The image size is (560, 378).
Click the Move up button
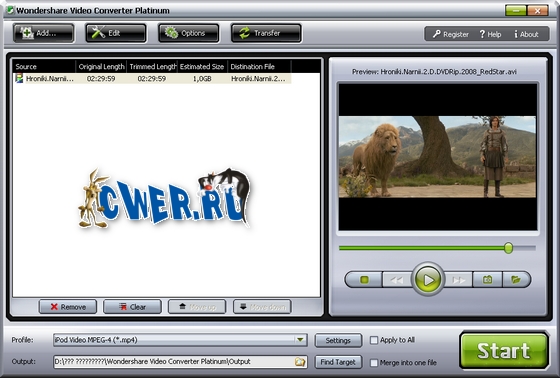[x=197, y=307]
